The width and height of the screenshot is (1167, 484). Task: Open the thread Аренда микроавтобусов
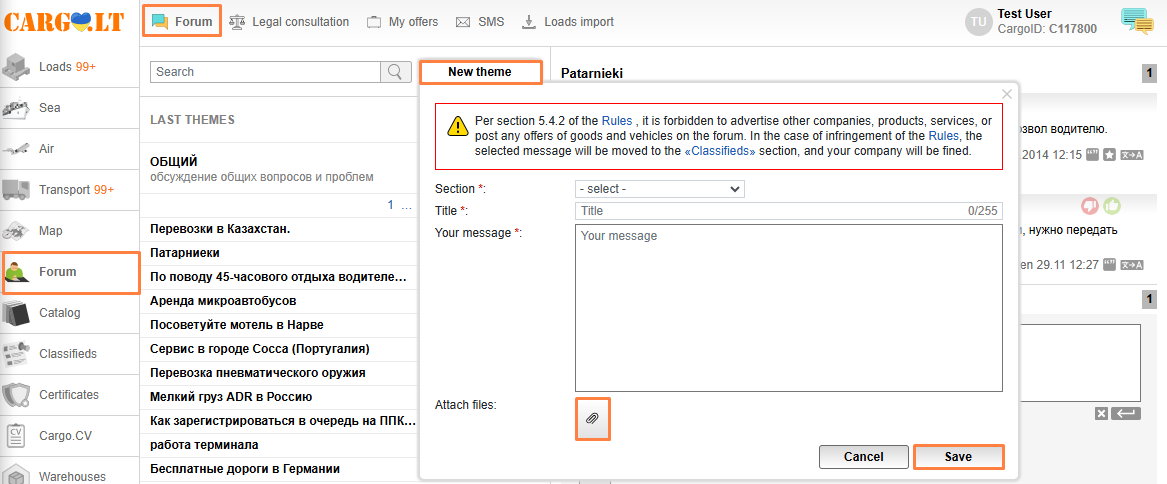pyautogui.click(x=223, y=301)
